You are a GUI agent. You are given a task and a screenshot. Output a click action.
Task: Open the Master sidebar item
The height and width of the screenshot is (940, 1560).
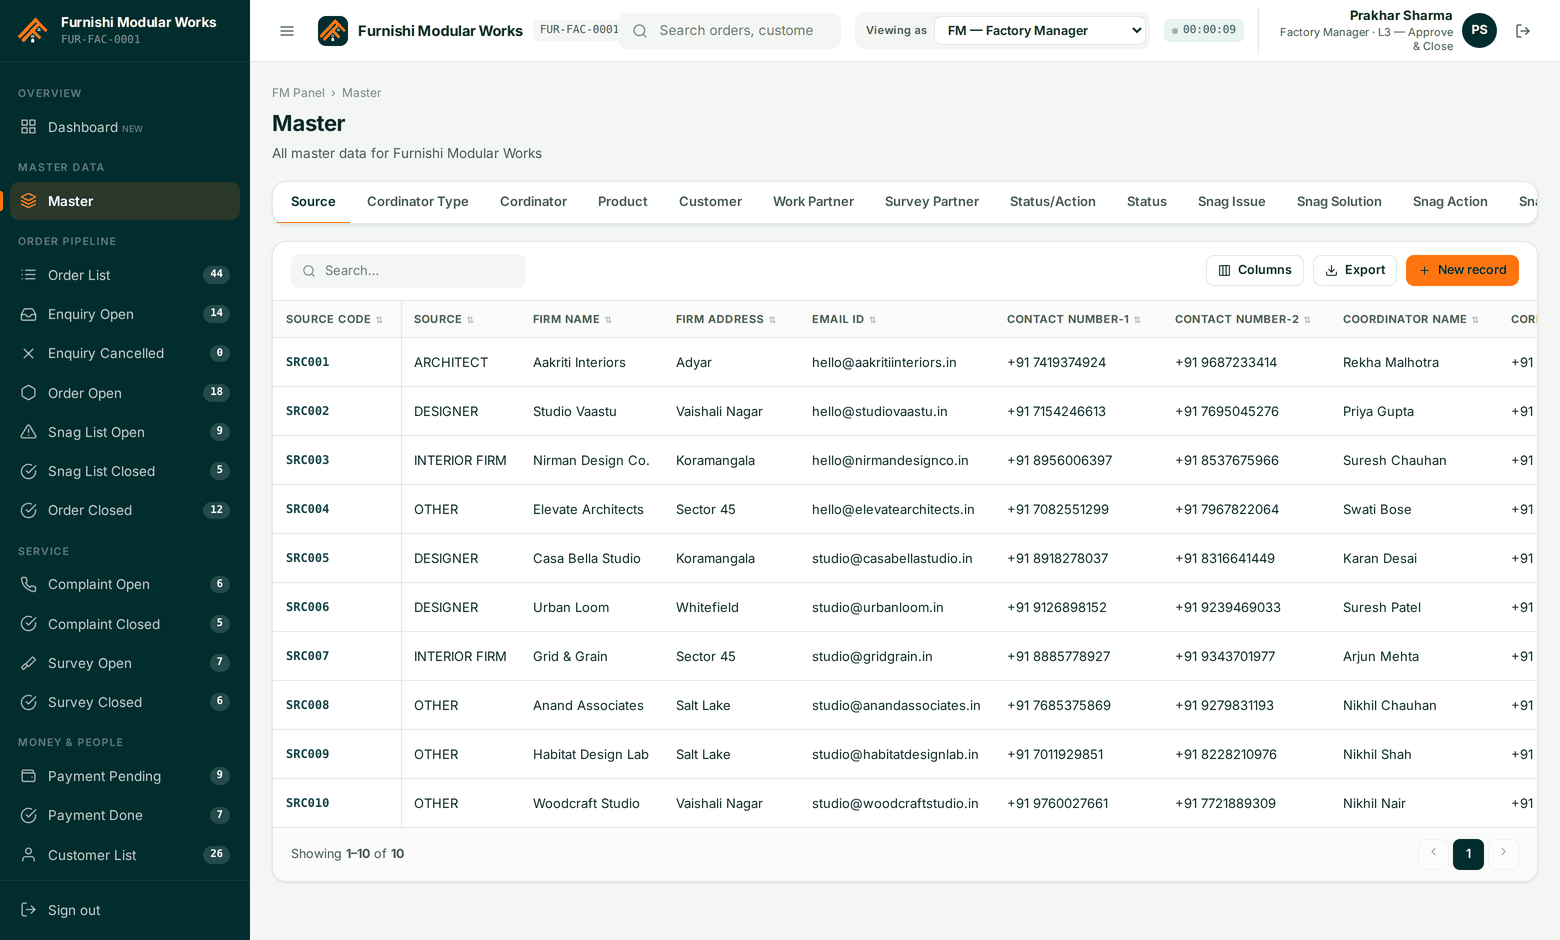(x=125, y=201)
